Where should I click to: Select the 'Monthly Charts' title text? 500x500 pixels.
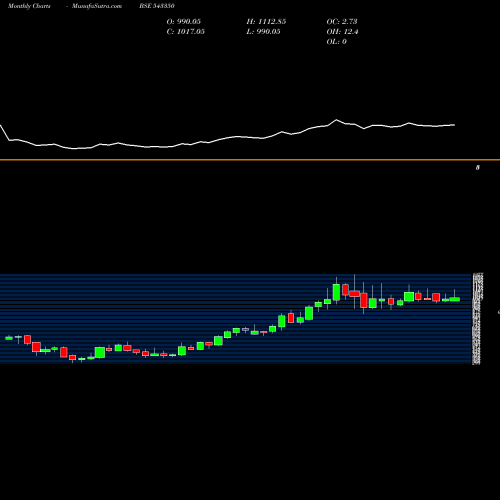pos(29,6)
